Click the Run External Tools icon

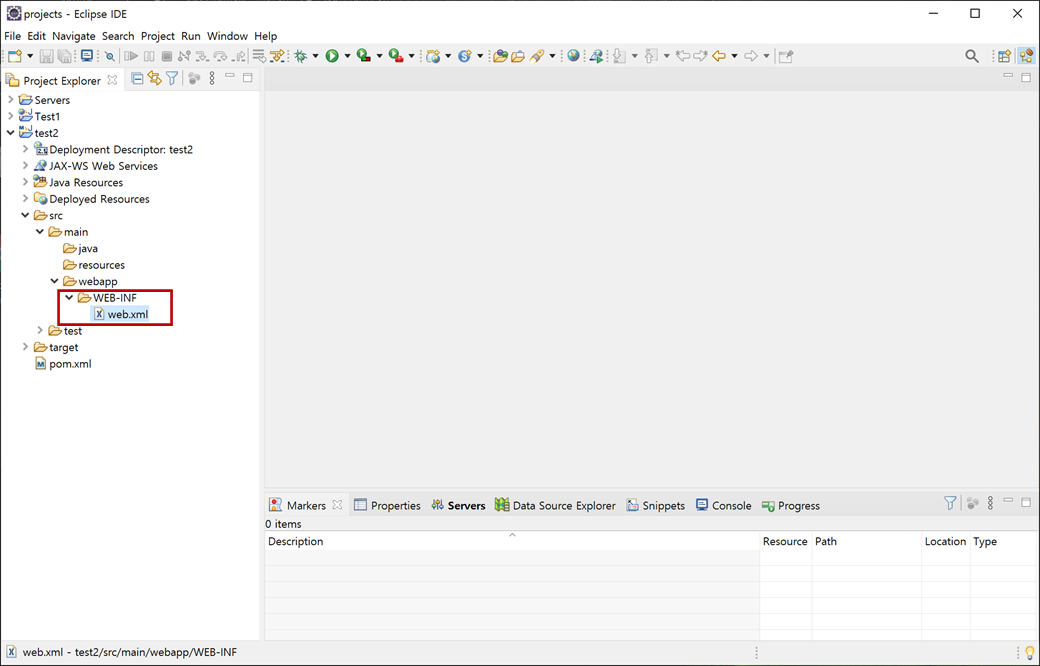(x=396, y=56)
